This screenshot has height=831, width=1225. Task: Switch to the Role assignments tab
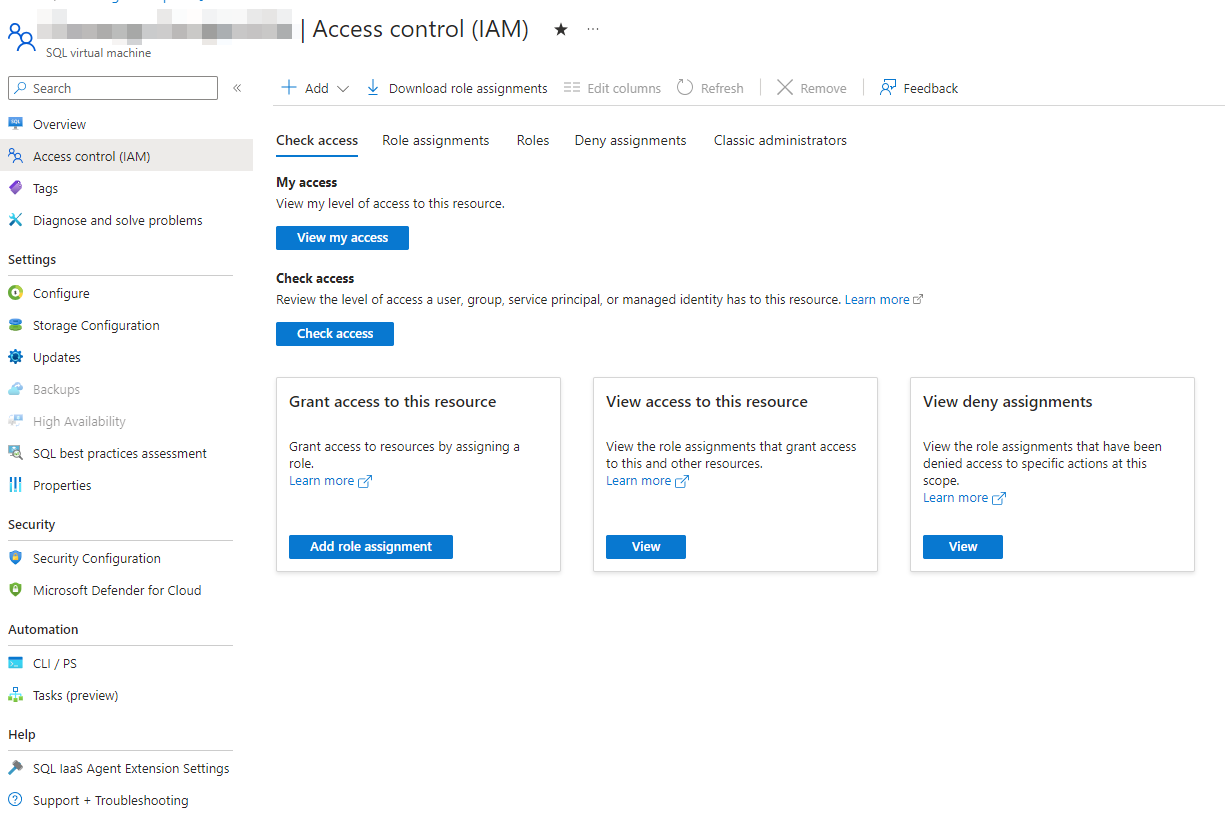(x=435, y=141)
